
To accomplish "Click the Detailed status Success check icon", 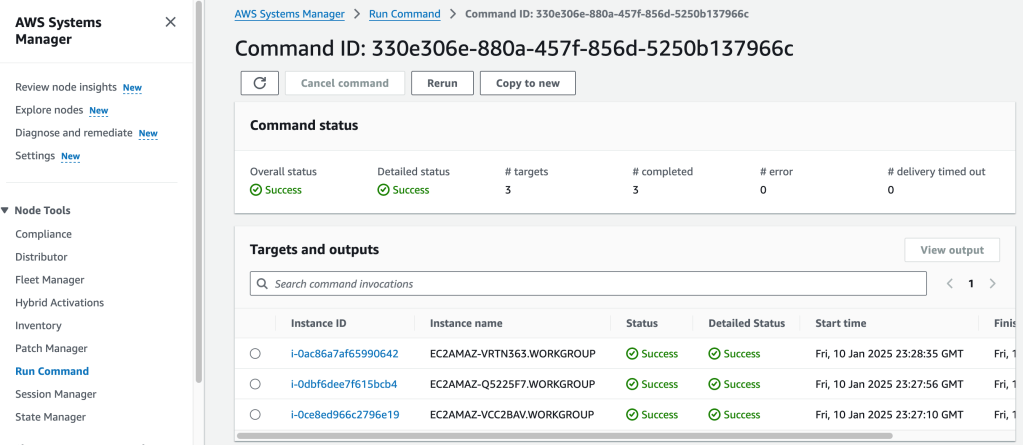I will (x=384, y=190).
